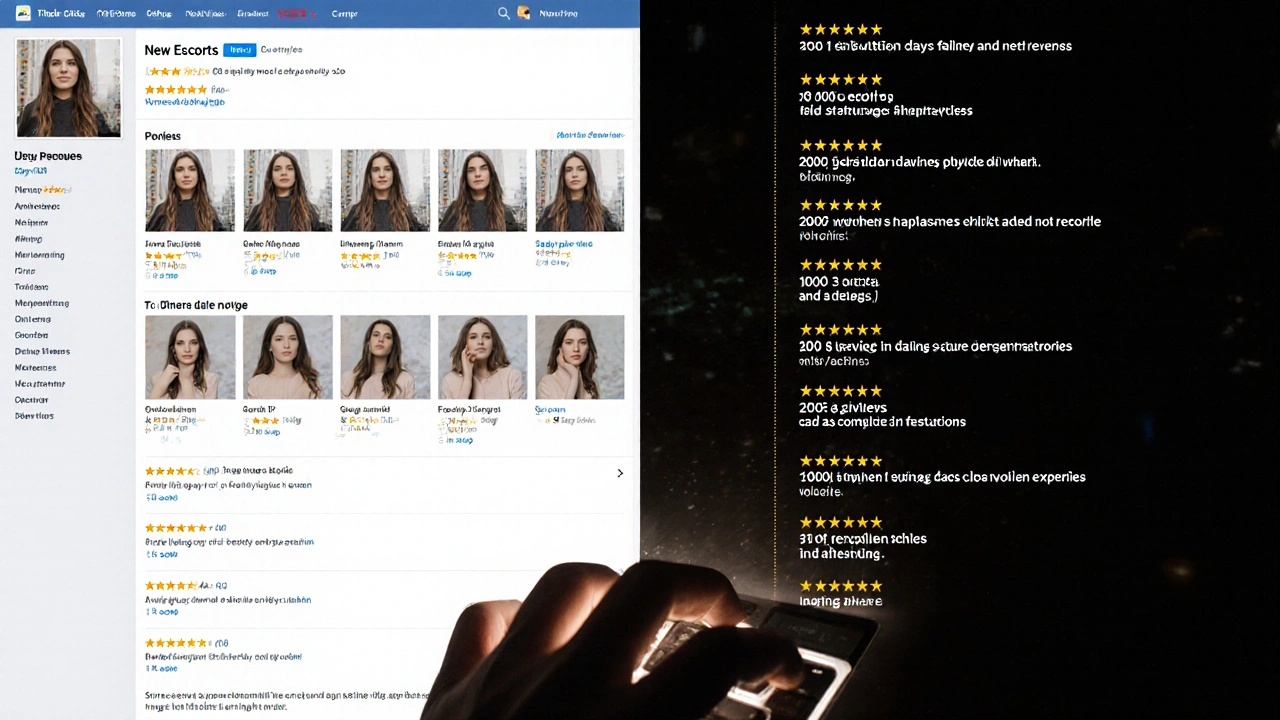
Task: Select the last menu item in the top bar
Action: pos(344,13)
